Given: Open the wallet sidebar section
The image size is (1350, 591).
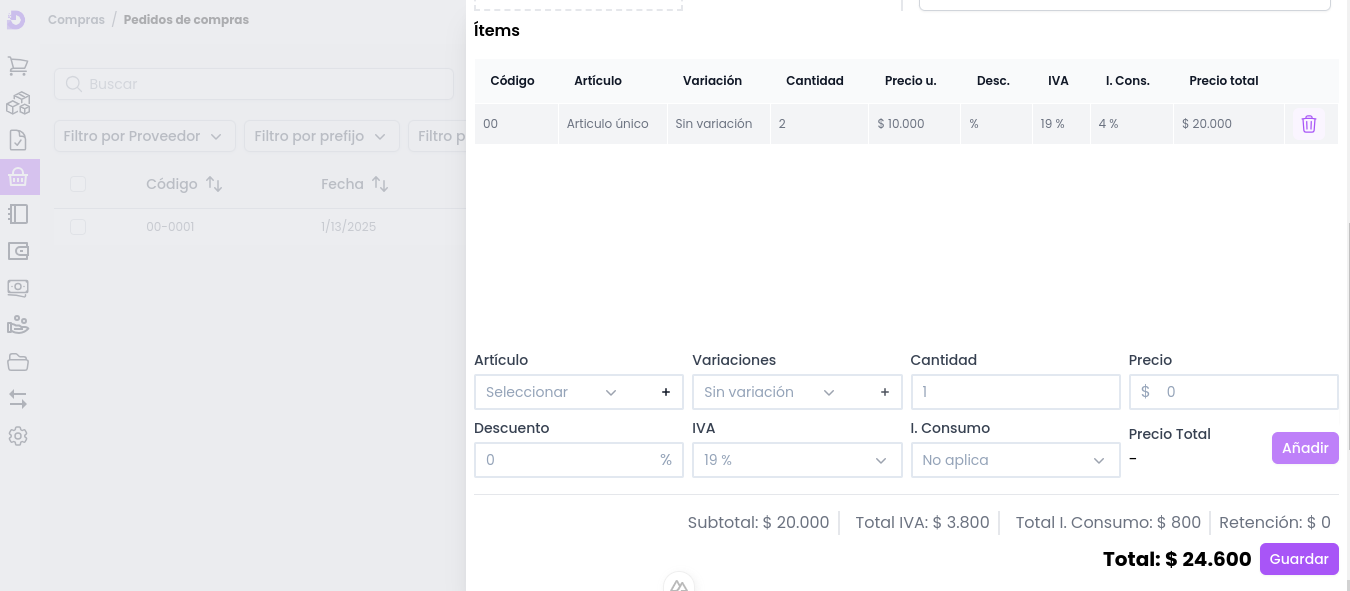Looking at the screenshot, I should click(18, 251).
